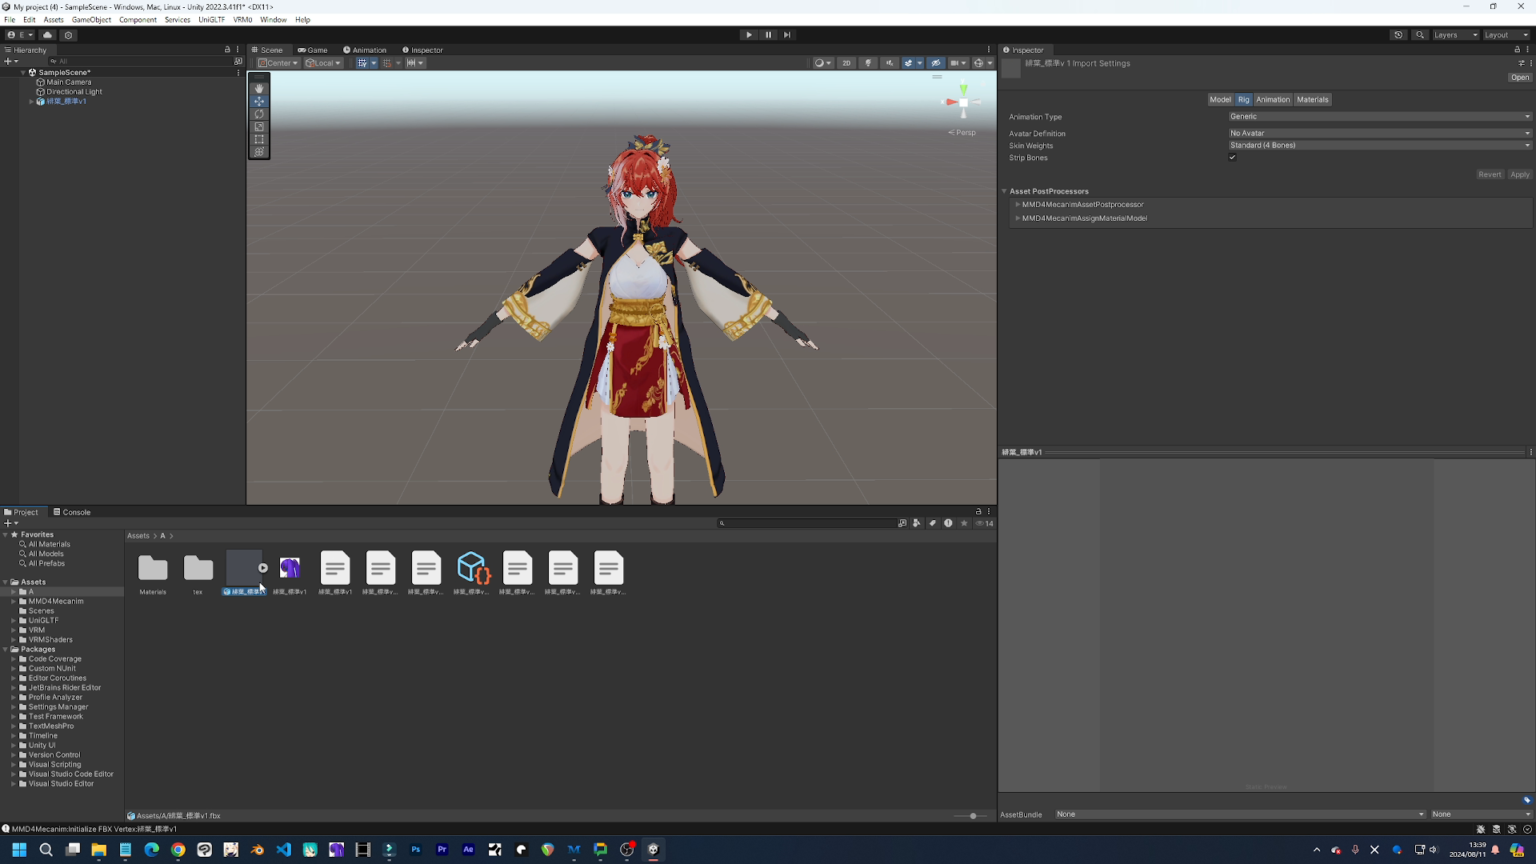
Task: Uncheck the Strip Bones checkbox
Action: 1232,157
